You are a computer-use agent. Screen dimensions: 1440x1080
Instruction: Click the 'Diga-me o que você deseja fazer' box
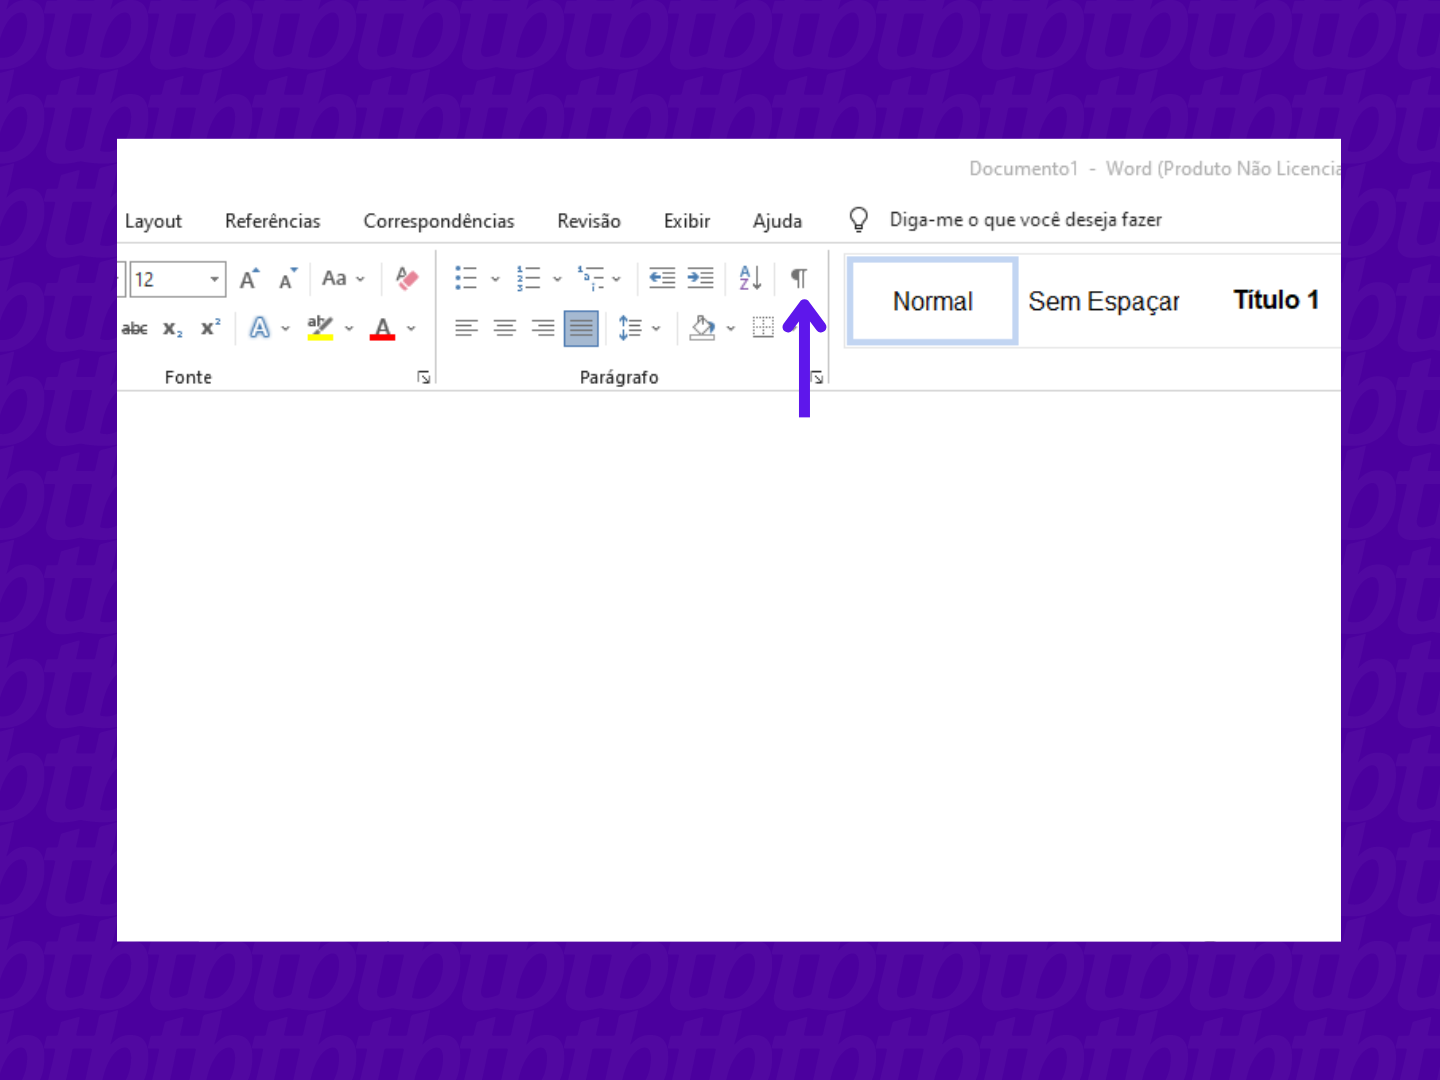tap(1025, 220)
